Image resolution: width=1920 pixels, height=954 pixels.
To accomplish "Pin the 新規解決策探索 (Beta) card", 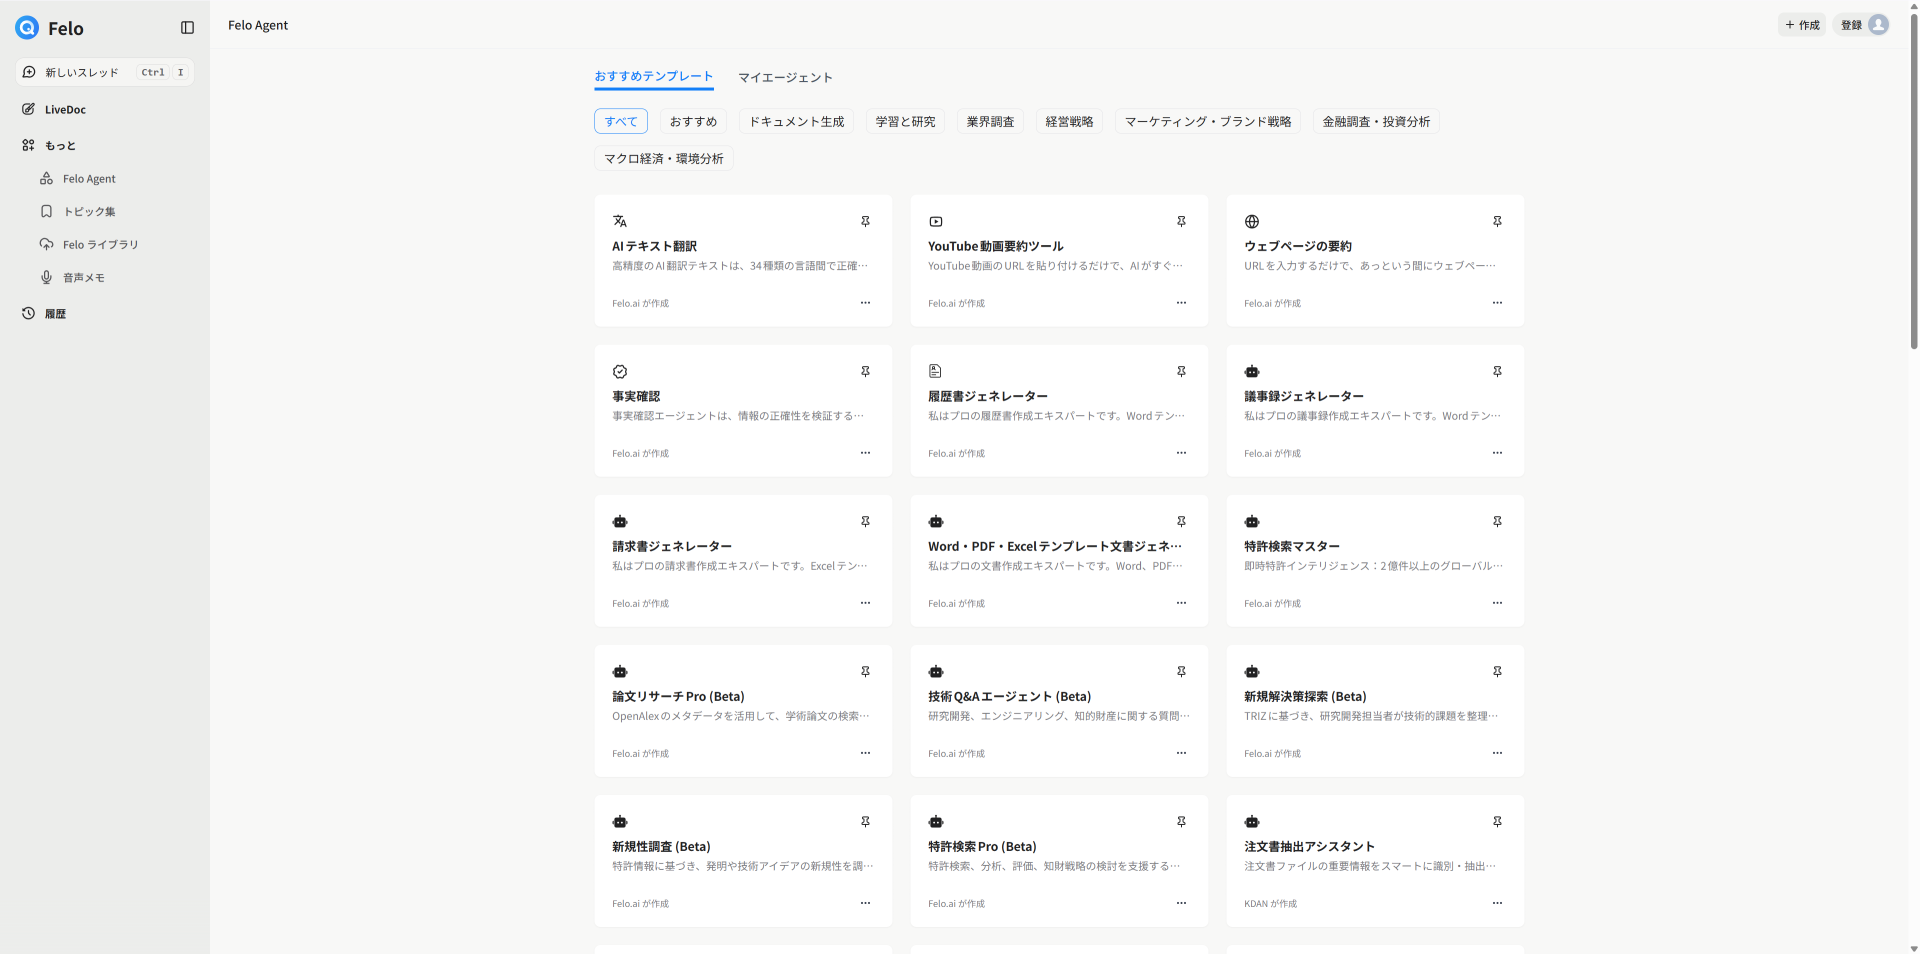I will 1497,672.
